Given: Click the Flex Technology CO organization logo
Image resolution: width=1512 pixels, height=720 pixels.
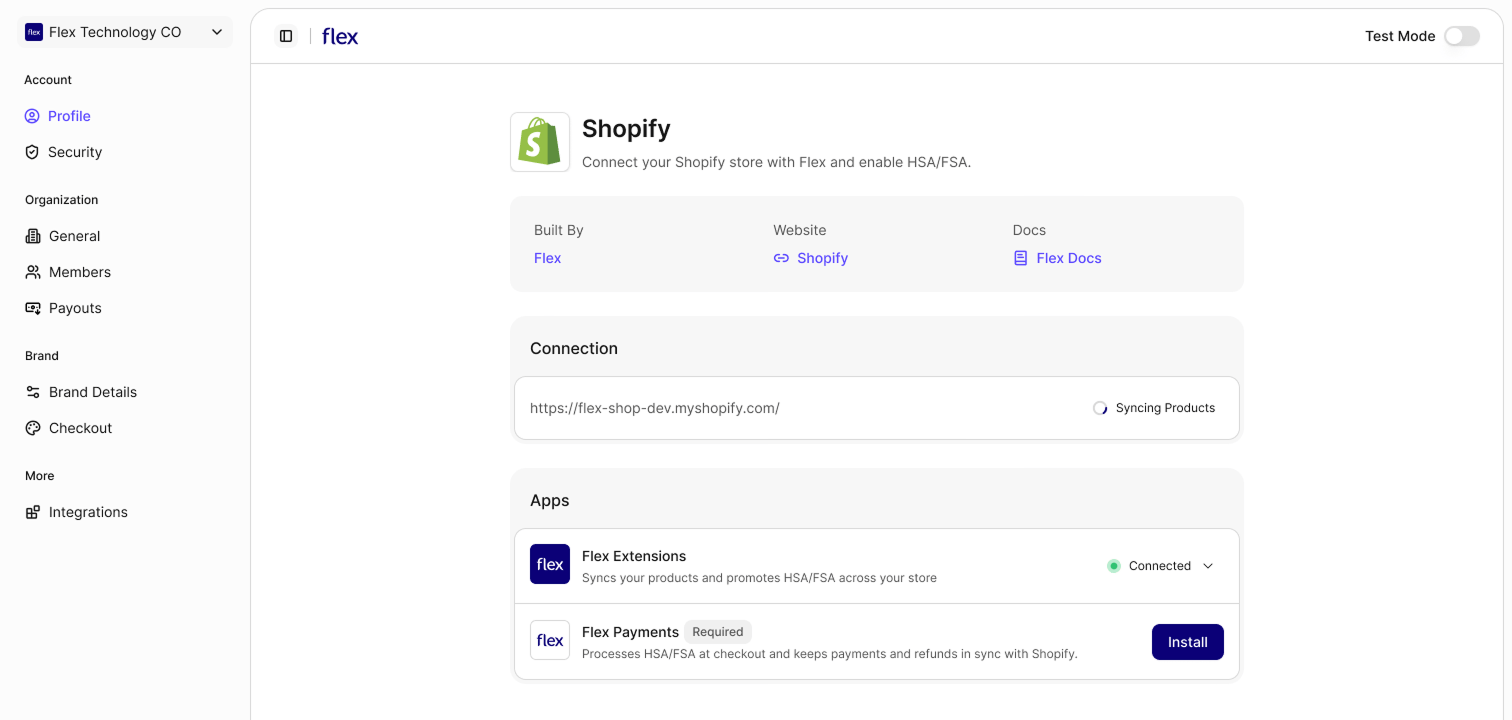Looking at the screenshot, I should [x=34, y=32].
